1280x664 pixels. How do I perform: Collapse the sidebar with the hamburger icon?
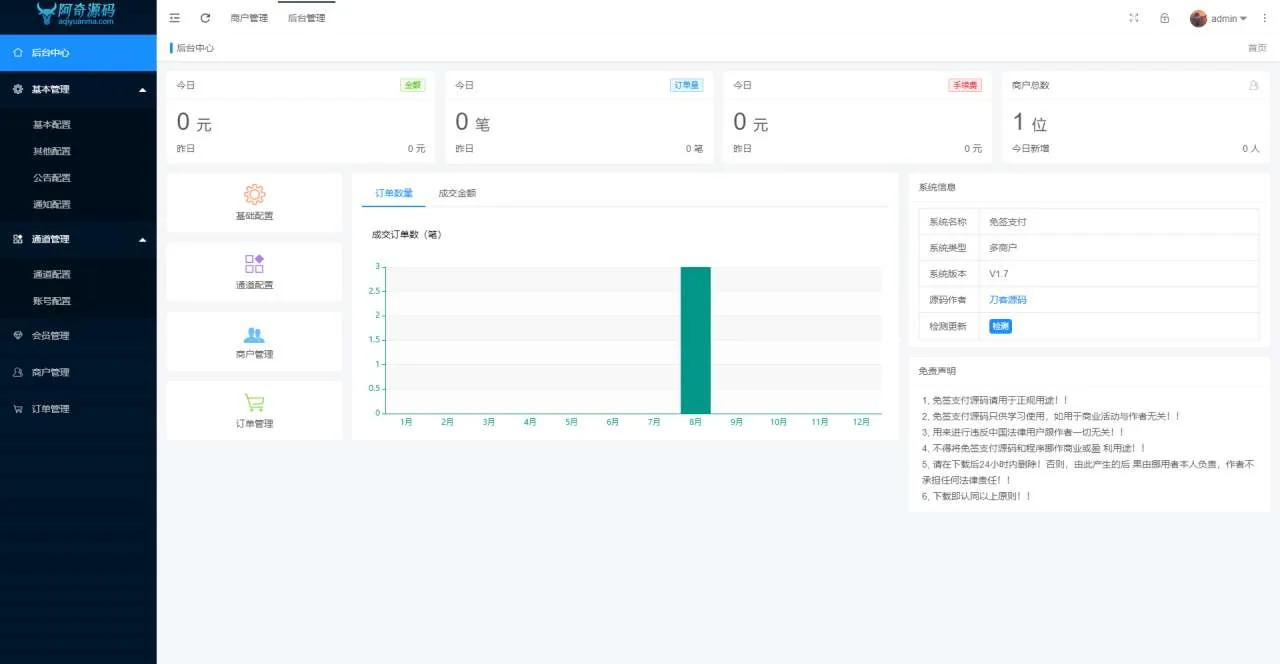pyautogui.click(x=174, y=17)
